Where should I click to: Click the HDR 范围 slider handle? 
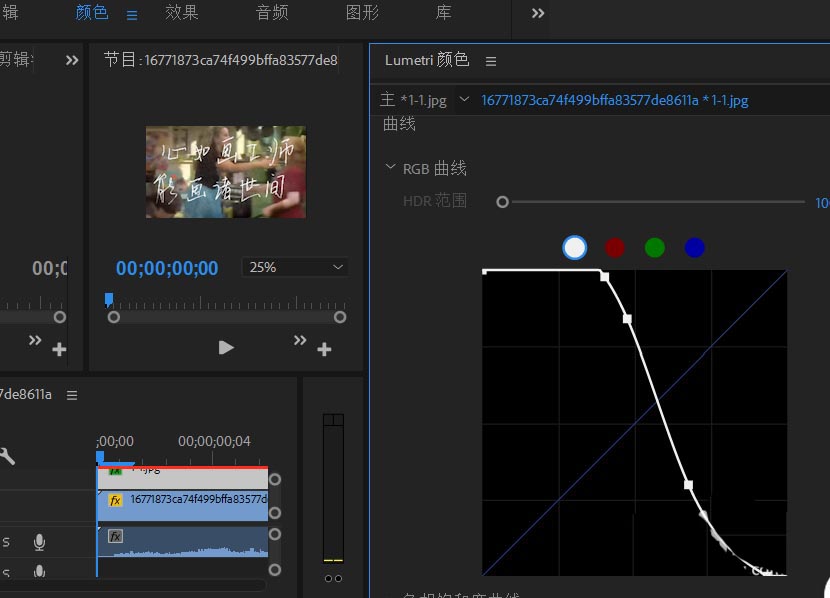pyautogui.click(x=502, y=202)
